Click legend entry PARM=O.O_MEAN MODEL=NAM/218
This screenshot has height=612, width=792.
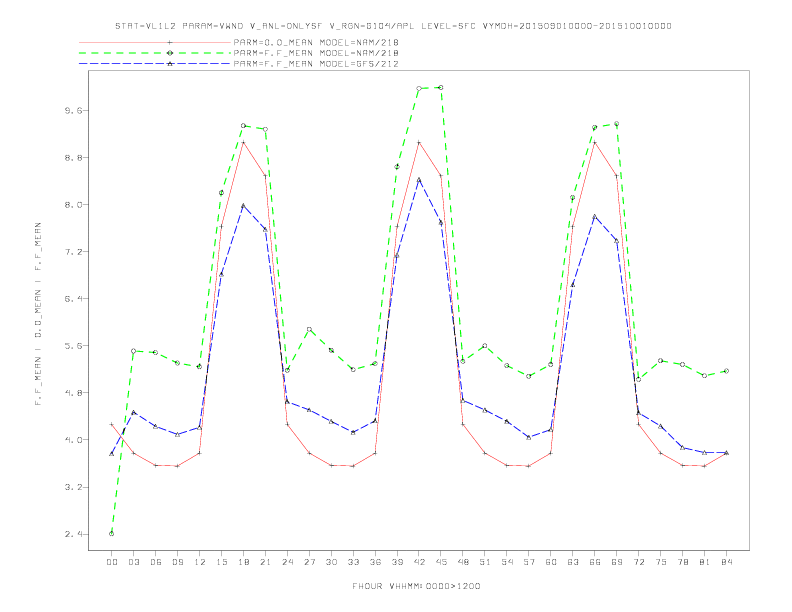pyautogui.click(x=316, y=42)
